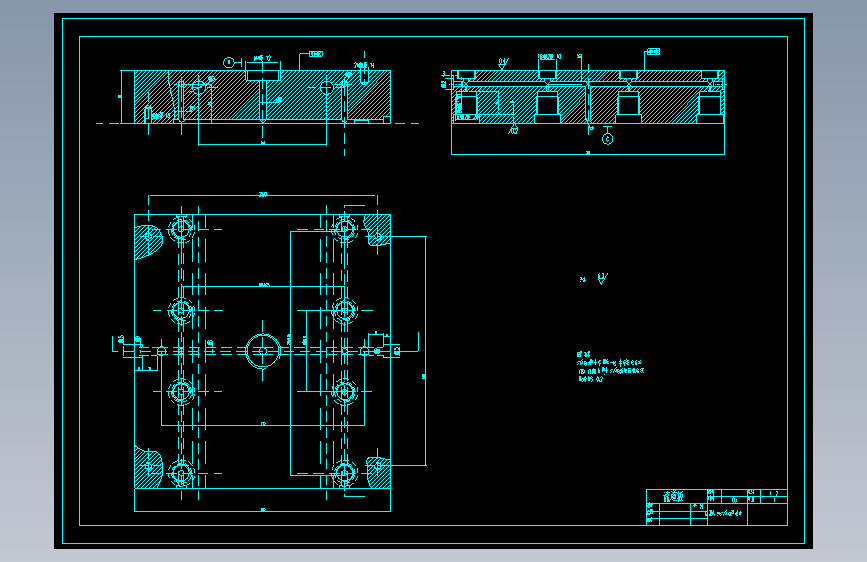Click the width dimension value above the plan view
Image resolution: width=867 pixels, height=562 pixels.
pos(263,194)
